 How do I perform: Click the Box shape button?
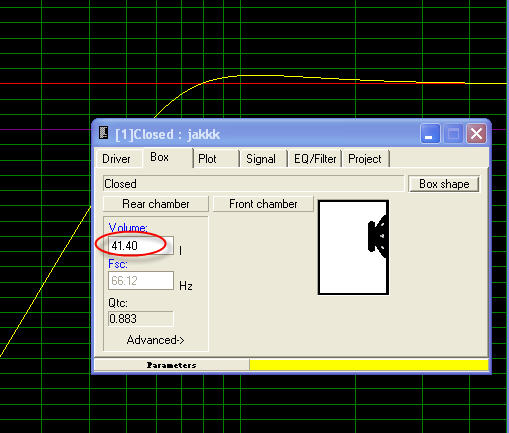point(444,184)
